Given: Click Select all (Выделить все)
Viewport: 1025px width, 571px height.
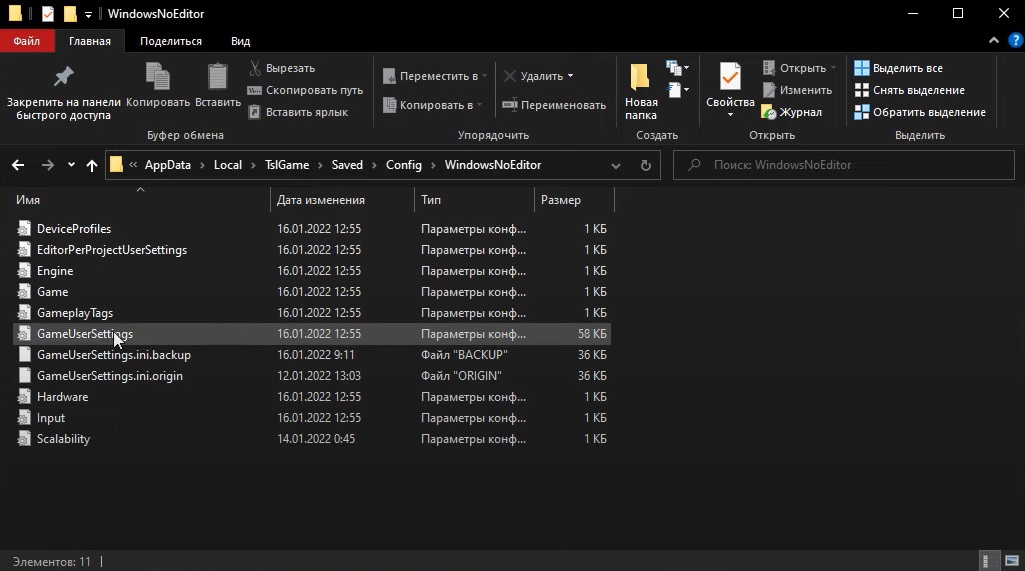Looking at the screenshot, I should pyautogui.click(x=897, y=68).
